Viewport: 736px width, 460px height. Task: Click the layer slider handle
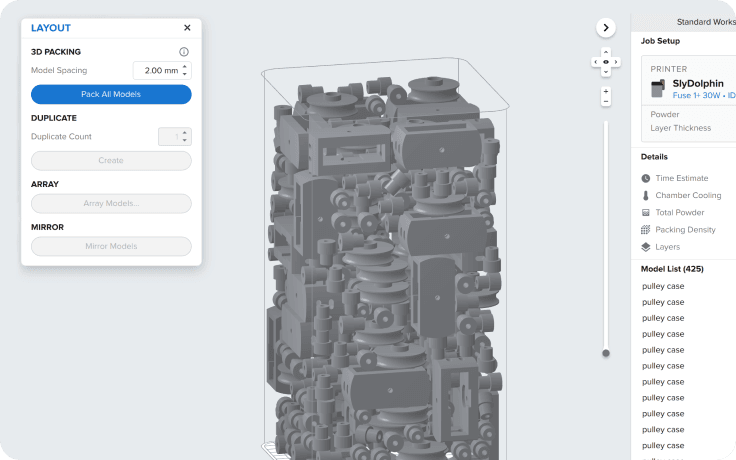click(606, 353)
